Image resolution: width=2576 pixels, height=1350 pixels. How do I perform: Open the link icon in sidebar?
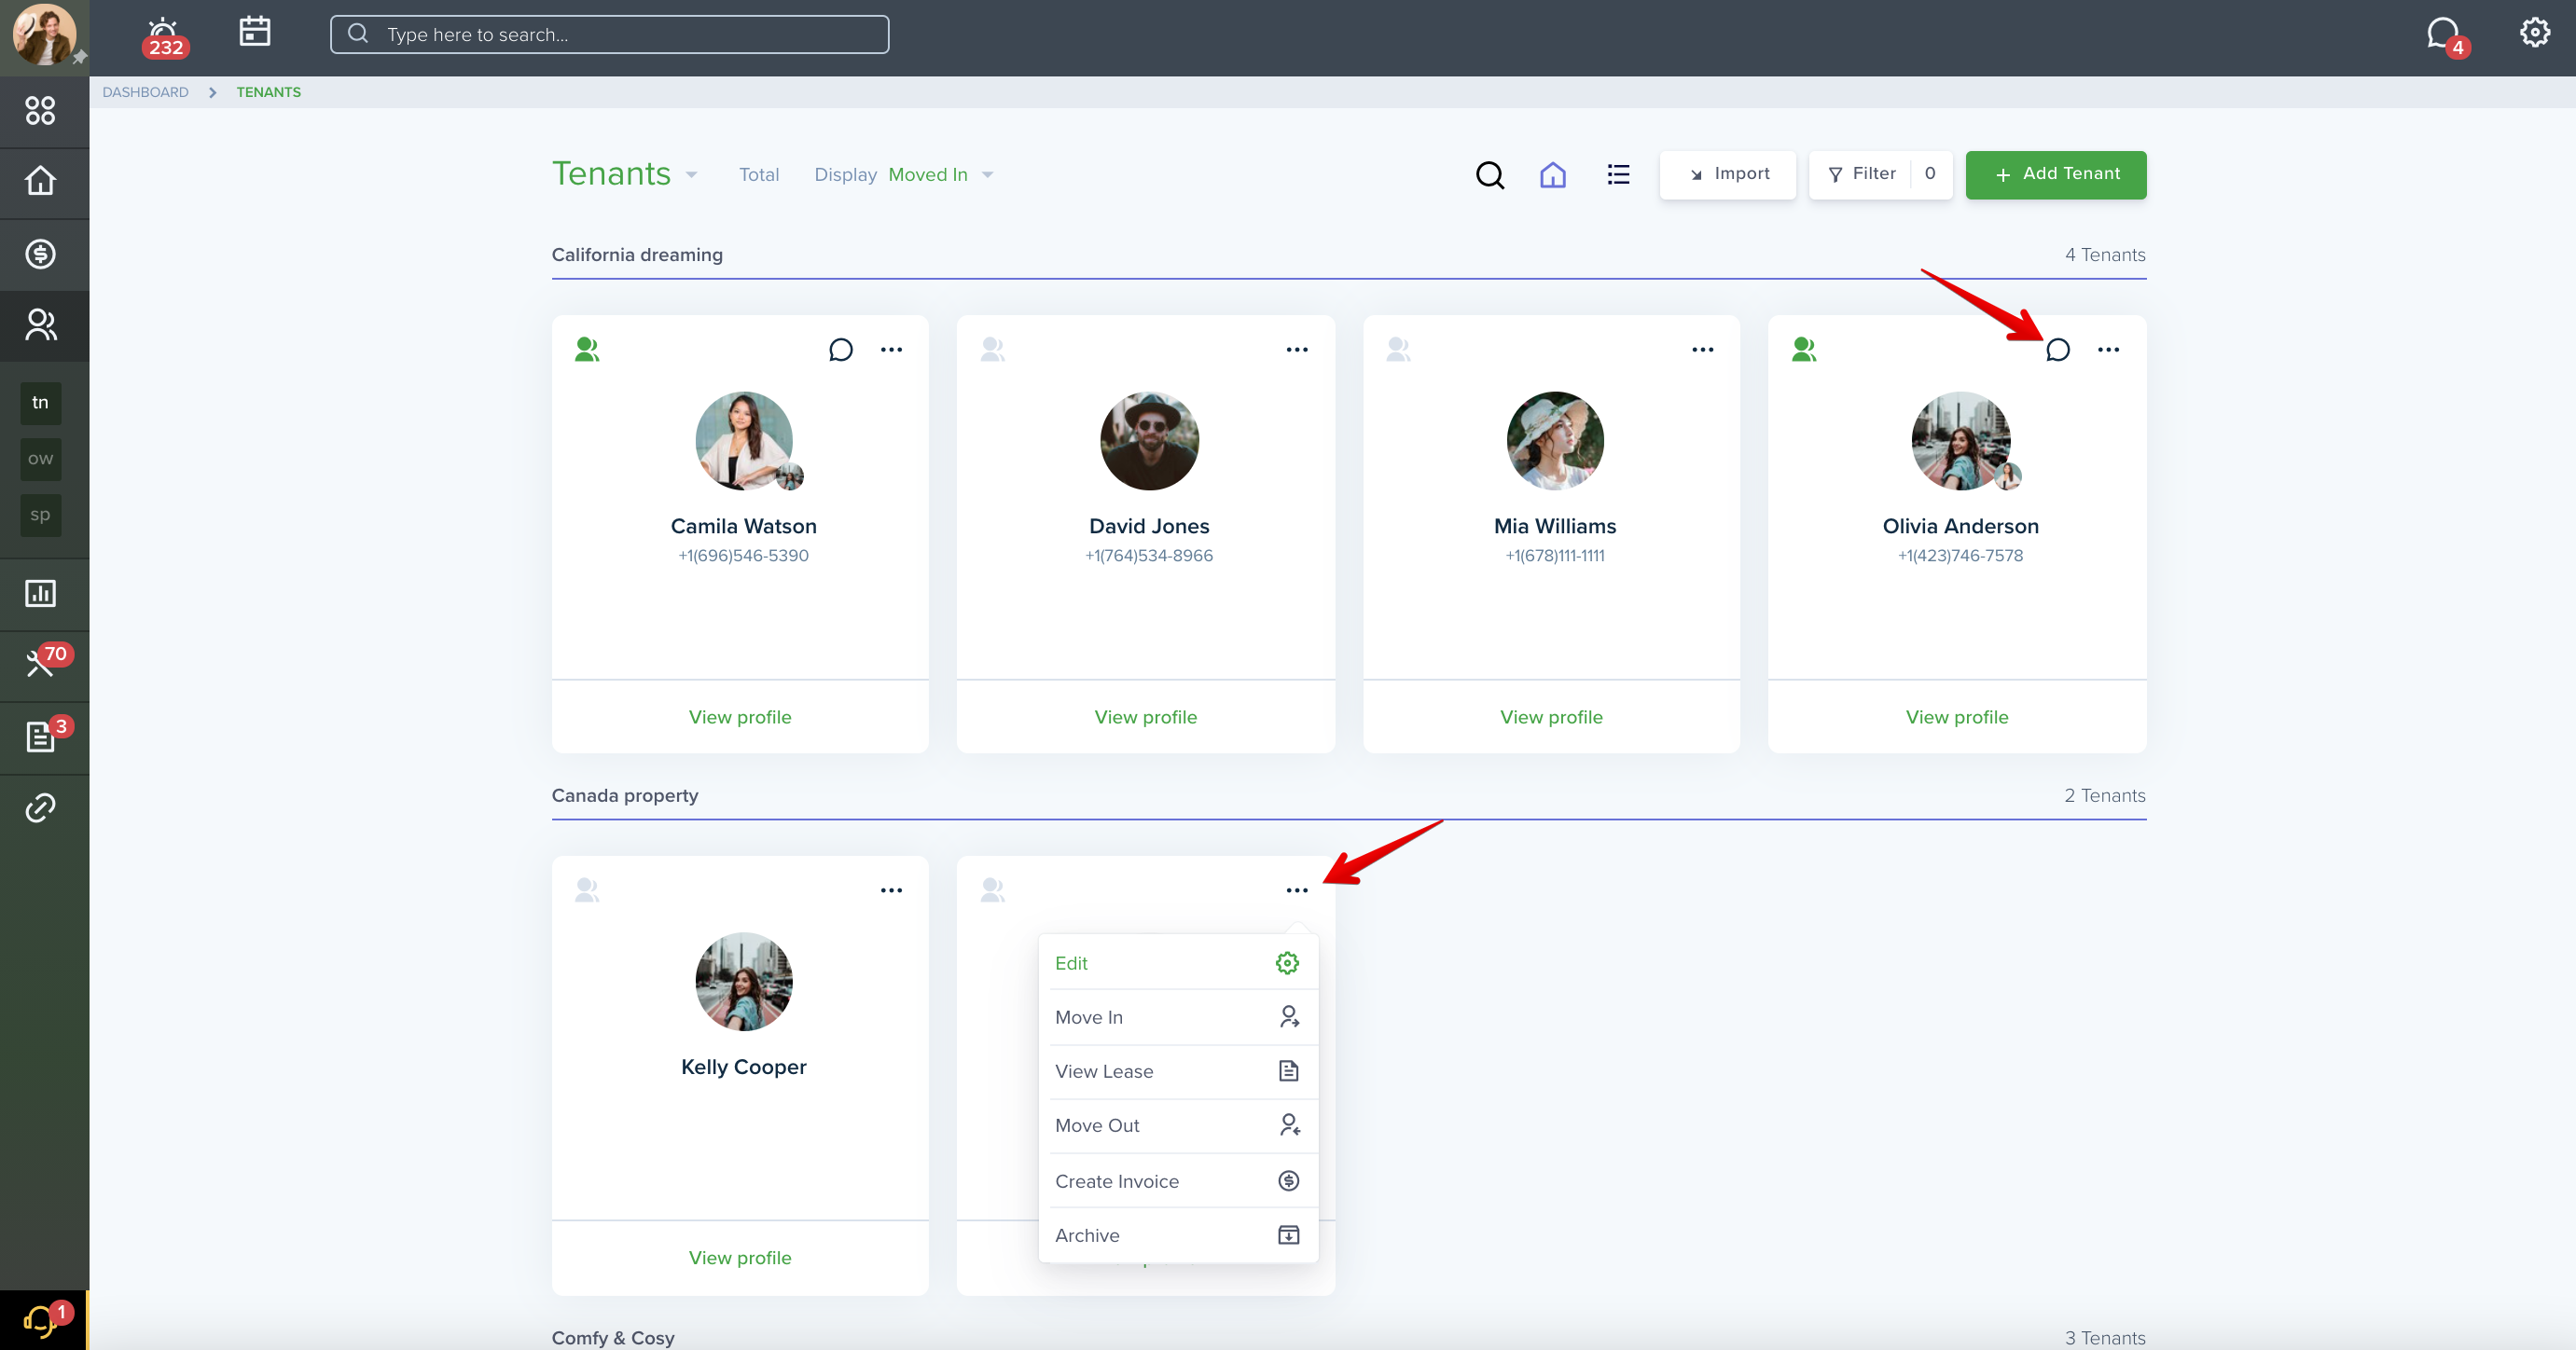click(40, 807)
